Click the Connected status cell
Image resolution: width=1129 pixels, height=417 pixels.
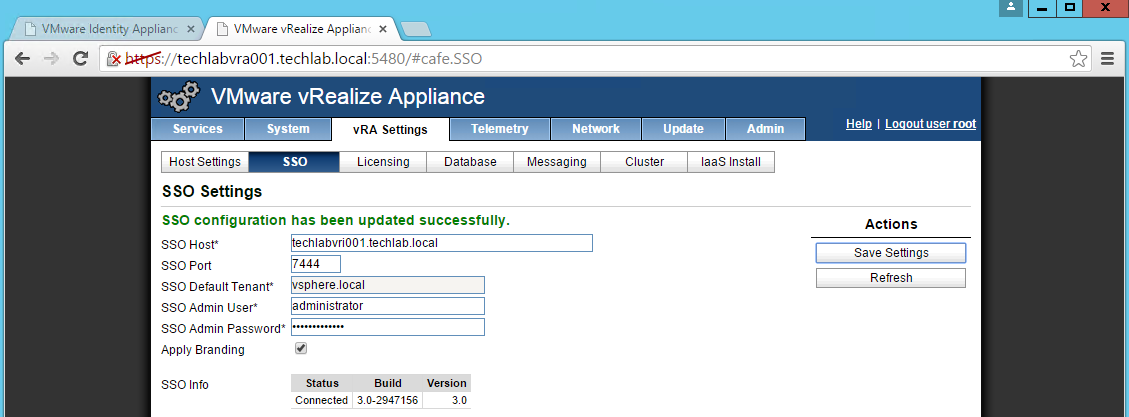pyautogui.click(x=321, y=400)
